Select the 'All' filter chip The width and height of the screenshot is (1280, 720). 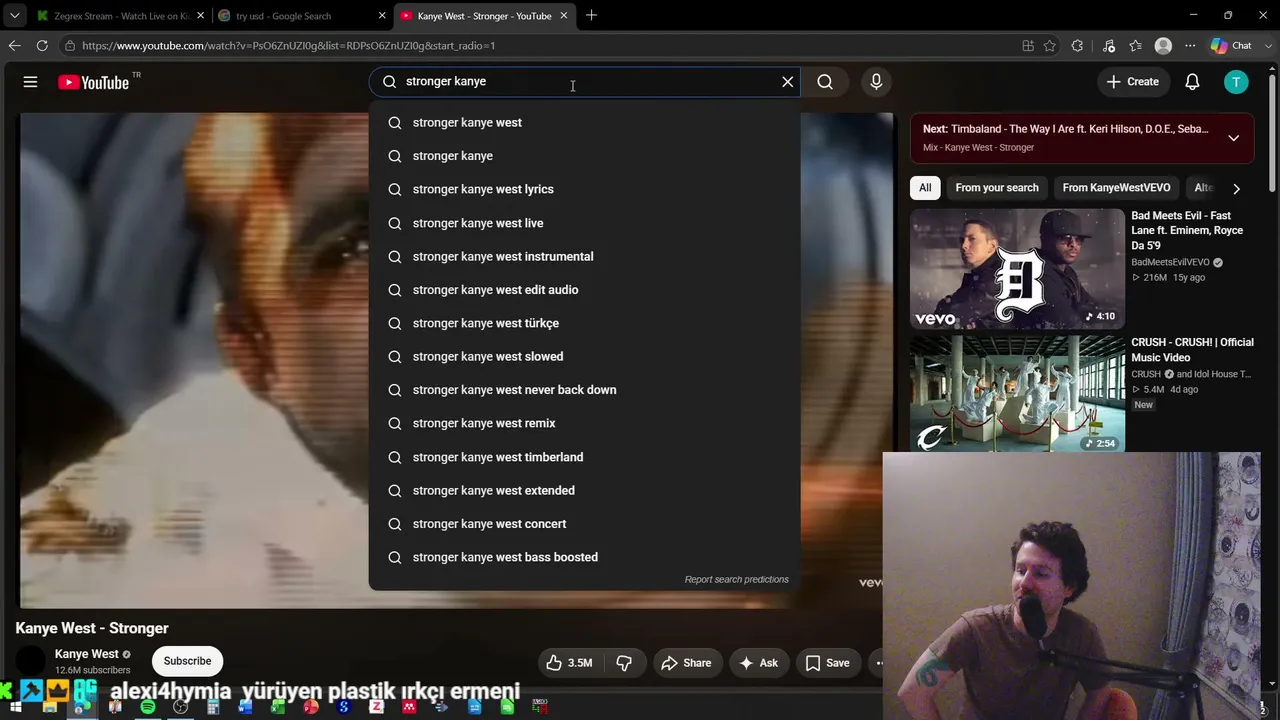(925, 188)
